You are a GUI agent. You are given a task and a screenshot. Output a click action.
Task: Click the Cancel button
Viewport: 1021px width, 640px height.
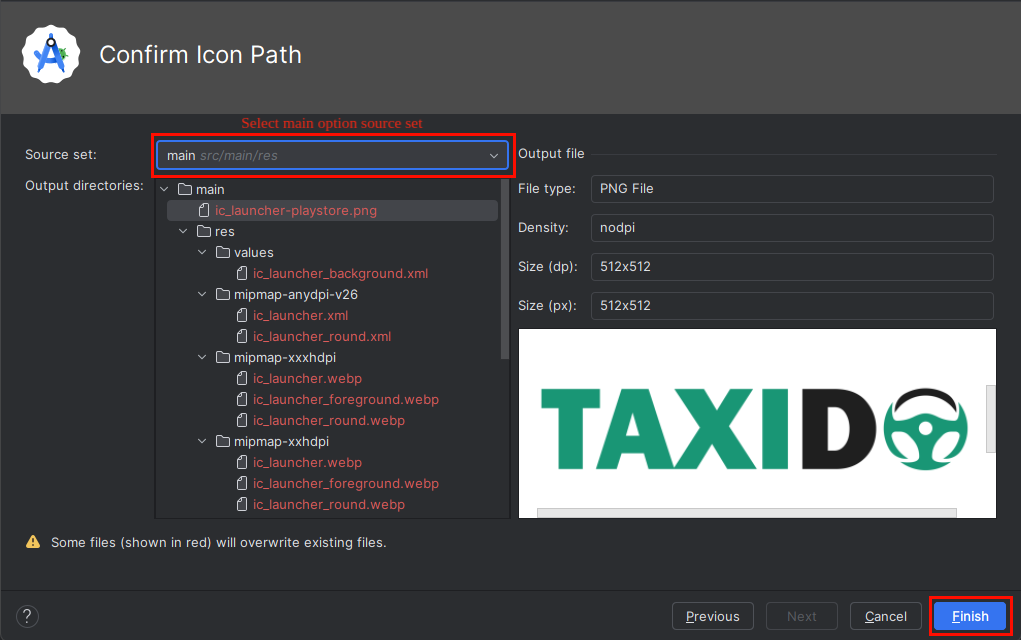pos(885,616)
